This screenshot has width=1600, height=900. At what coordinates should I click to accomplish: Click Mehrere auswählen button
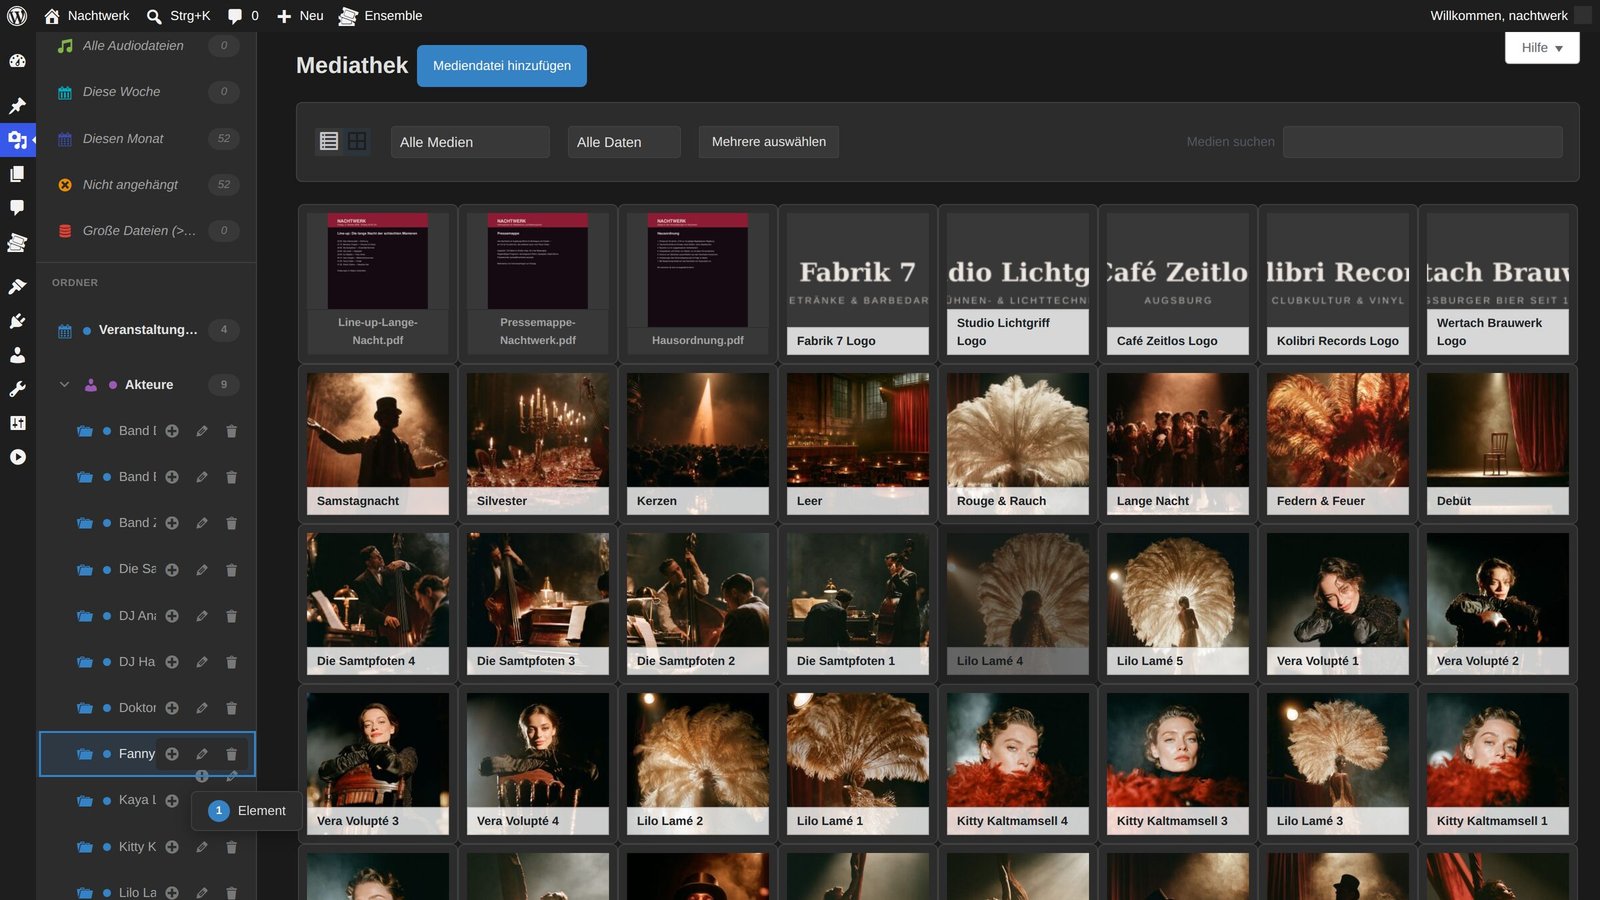(x=769, y=142)
